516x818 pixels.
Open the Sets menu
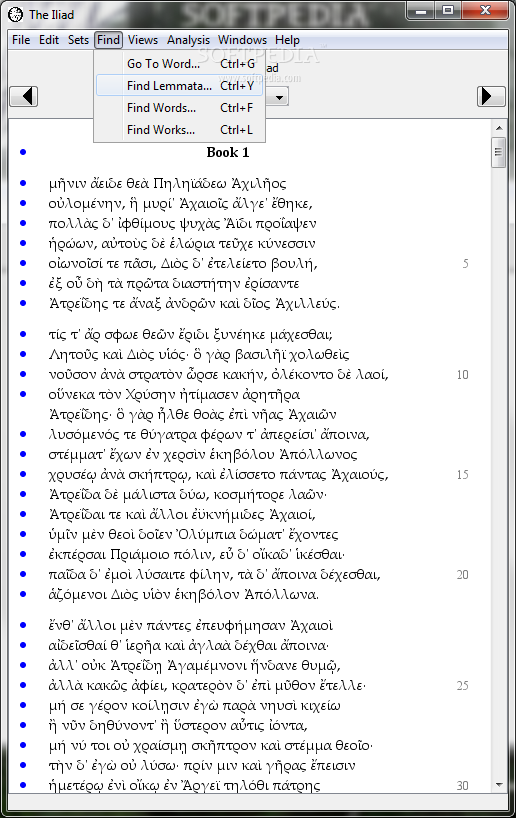click(78, 40)
